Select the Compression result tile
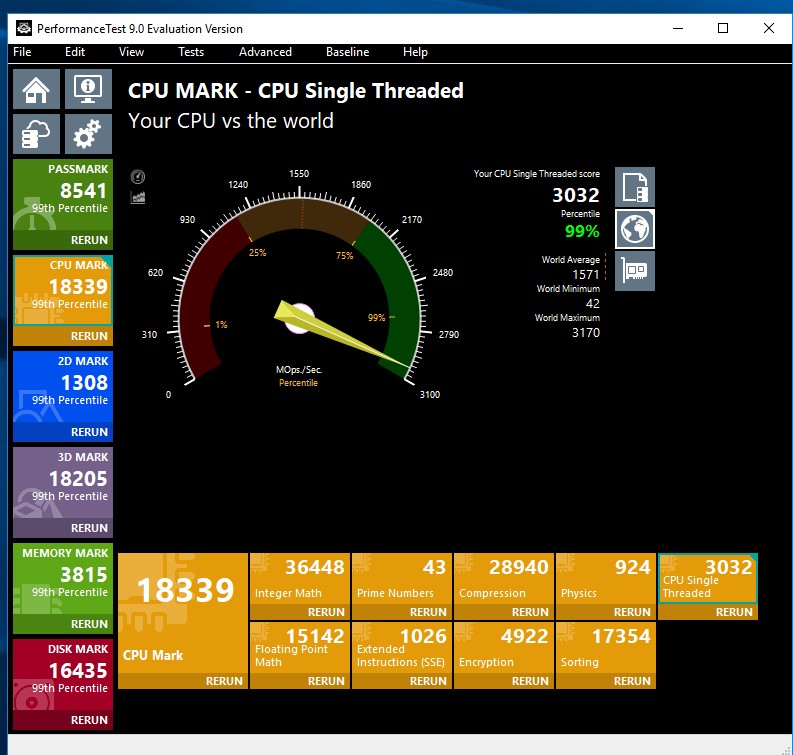Screen dimensions: 793x755 504,579
